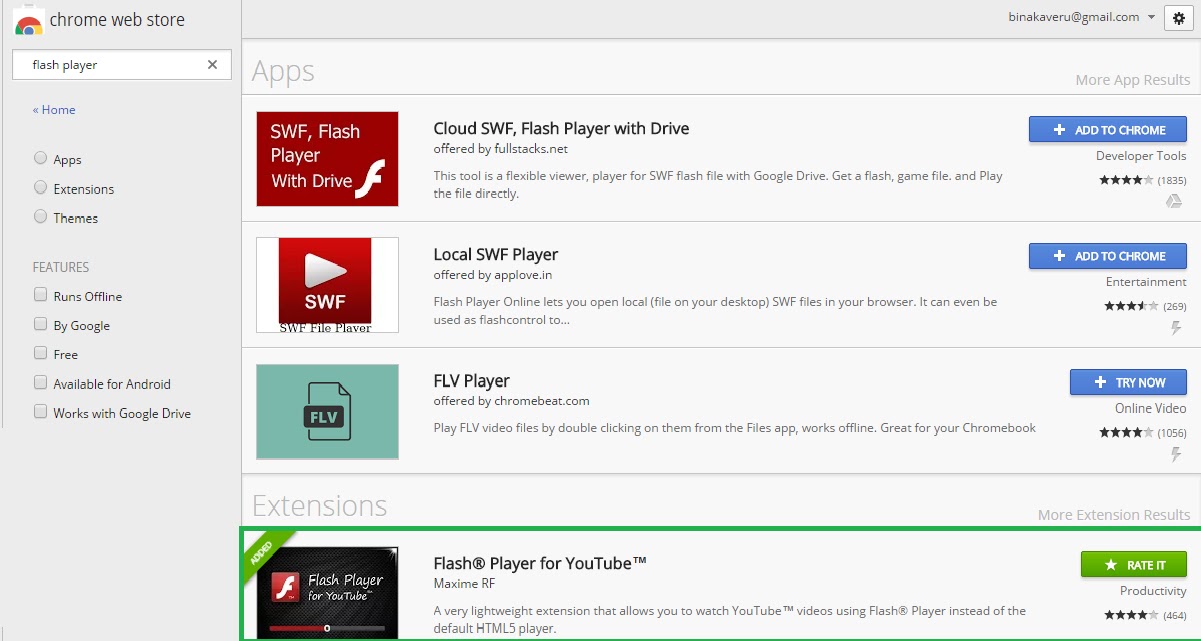Click the Chrome Web Store logo icon
This screenshot has width=1201, height=641.
[29, 21]
